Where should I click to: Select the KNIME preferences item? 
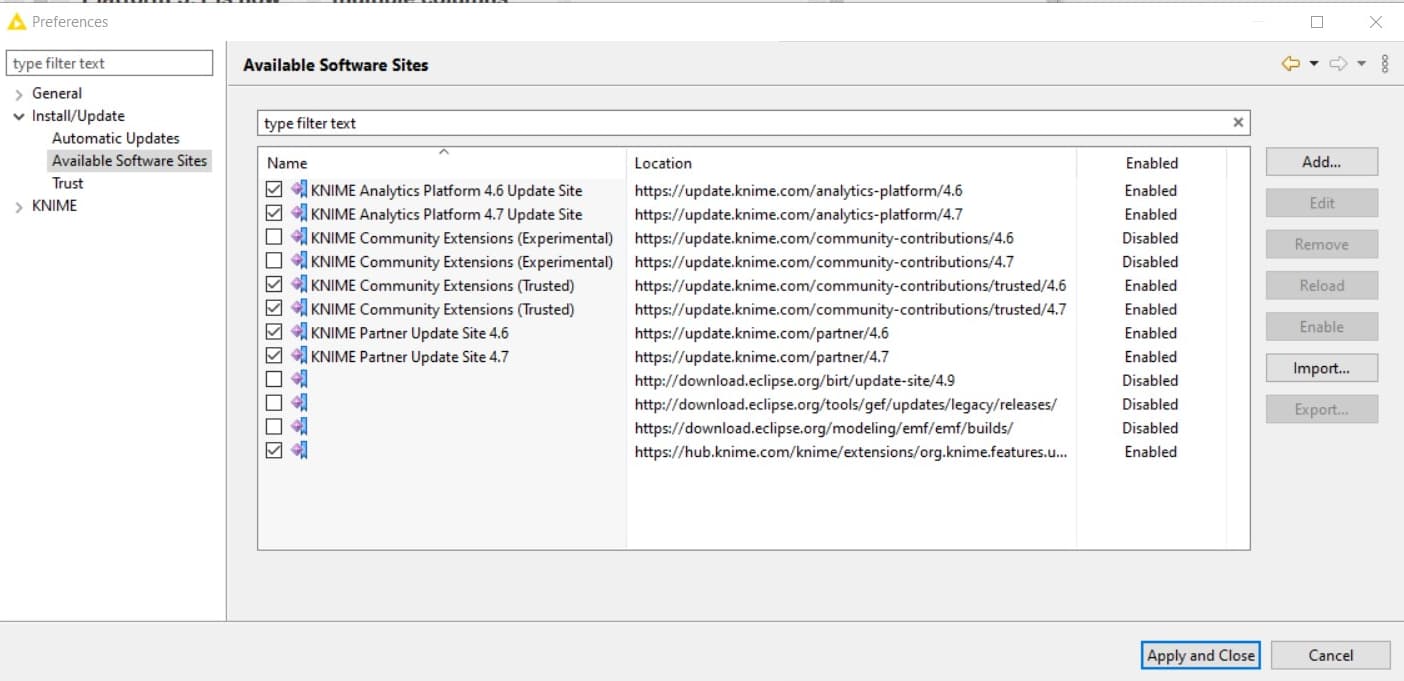click(x=54, y=206)
